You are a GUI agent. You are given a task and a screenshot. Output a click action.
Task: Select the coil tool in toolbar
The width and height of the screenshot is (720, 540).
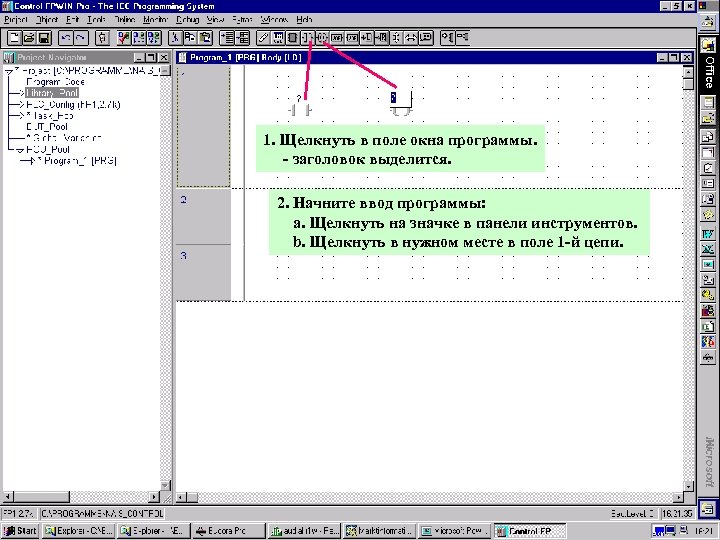pyautogui.click(x=322, y=38)
